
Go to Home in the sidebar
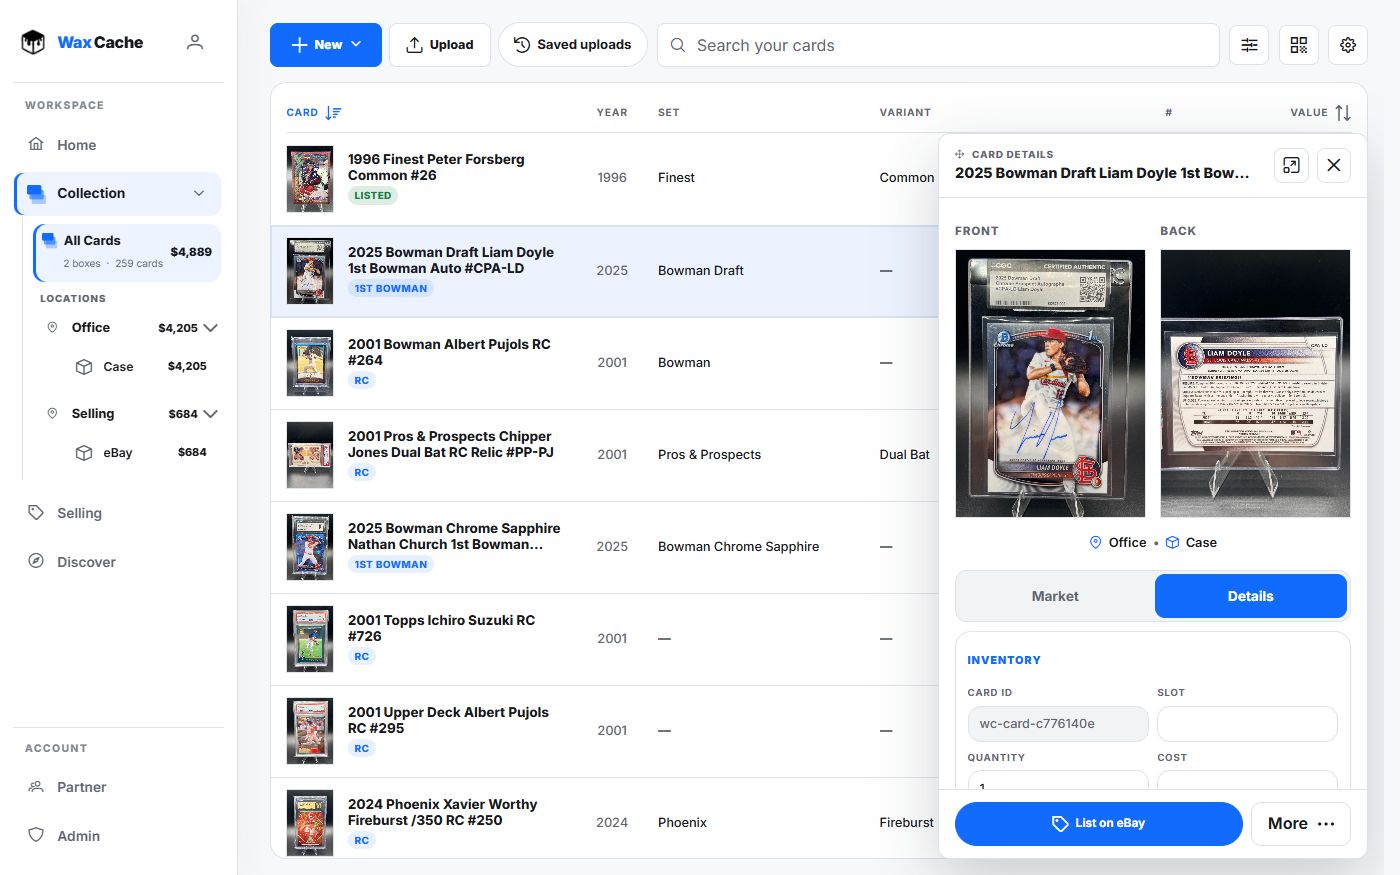click(118, 145)
